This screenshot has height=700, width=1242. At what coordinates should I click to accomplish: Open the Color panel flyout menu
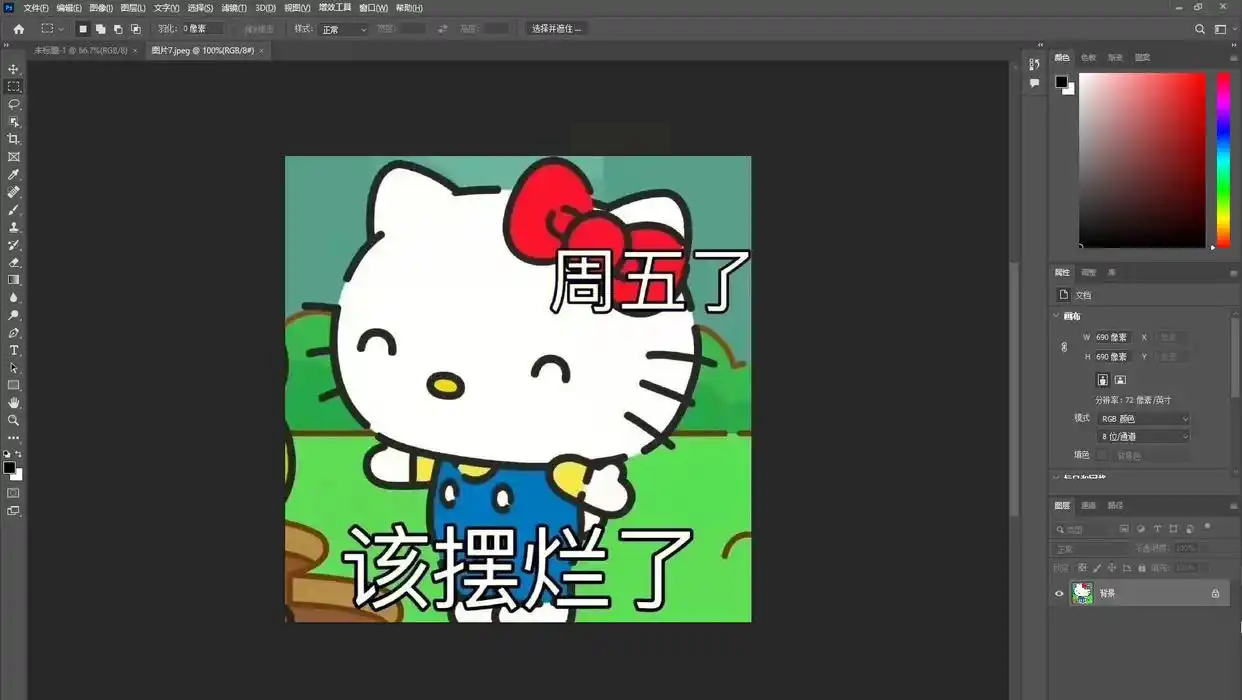[x=1233, y=58]
